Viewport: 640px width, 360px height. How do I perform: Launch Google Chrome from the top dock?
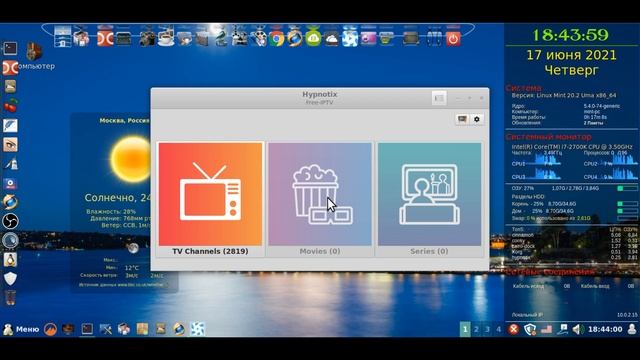coord(276,39)
